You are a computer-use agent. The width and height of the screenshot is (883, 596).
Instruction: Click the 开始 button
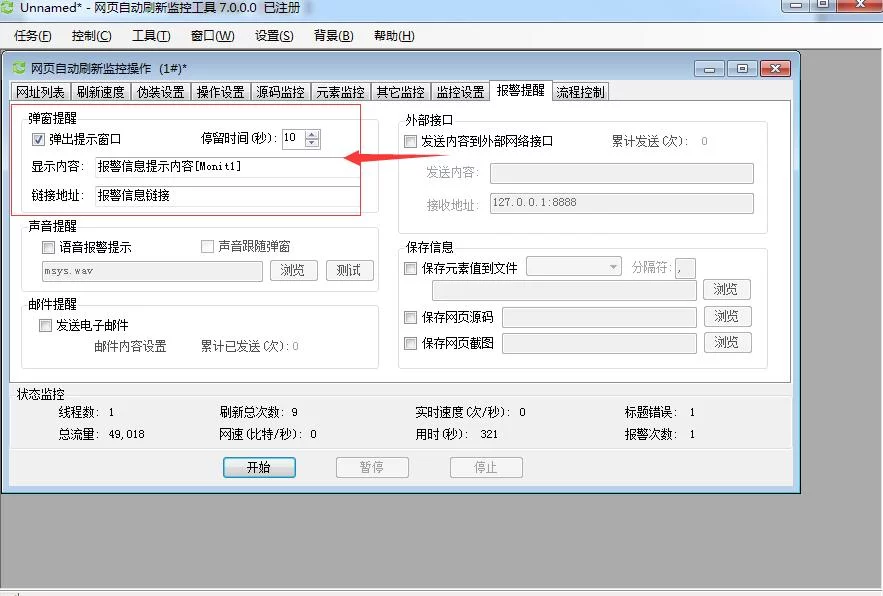[x=259, y=468]
